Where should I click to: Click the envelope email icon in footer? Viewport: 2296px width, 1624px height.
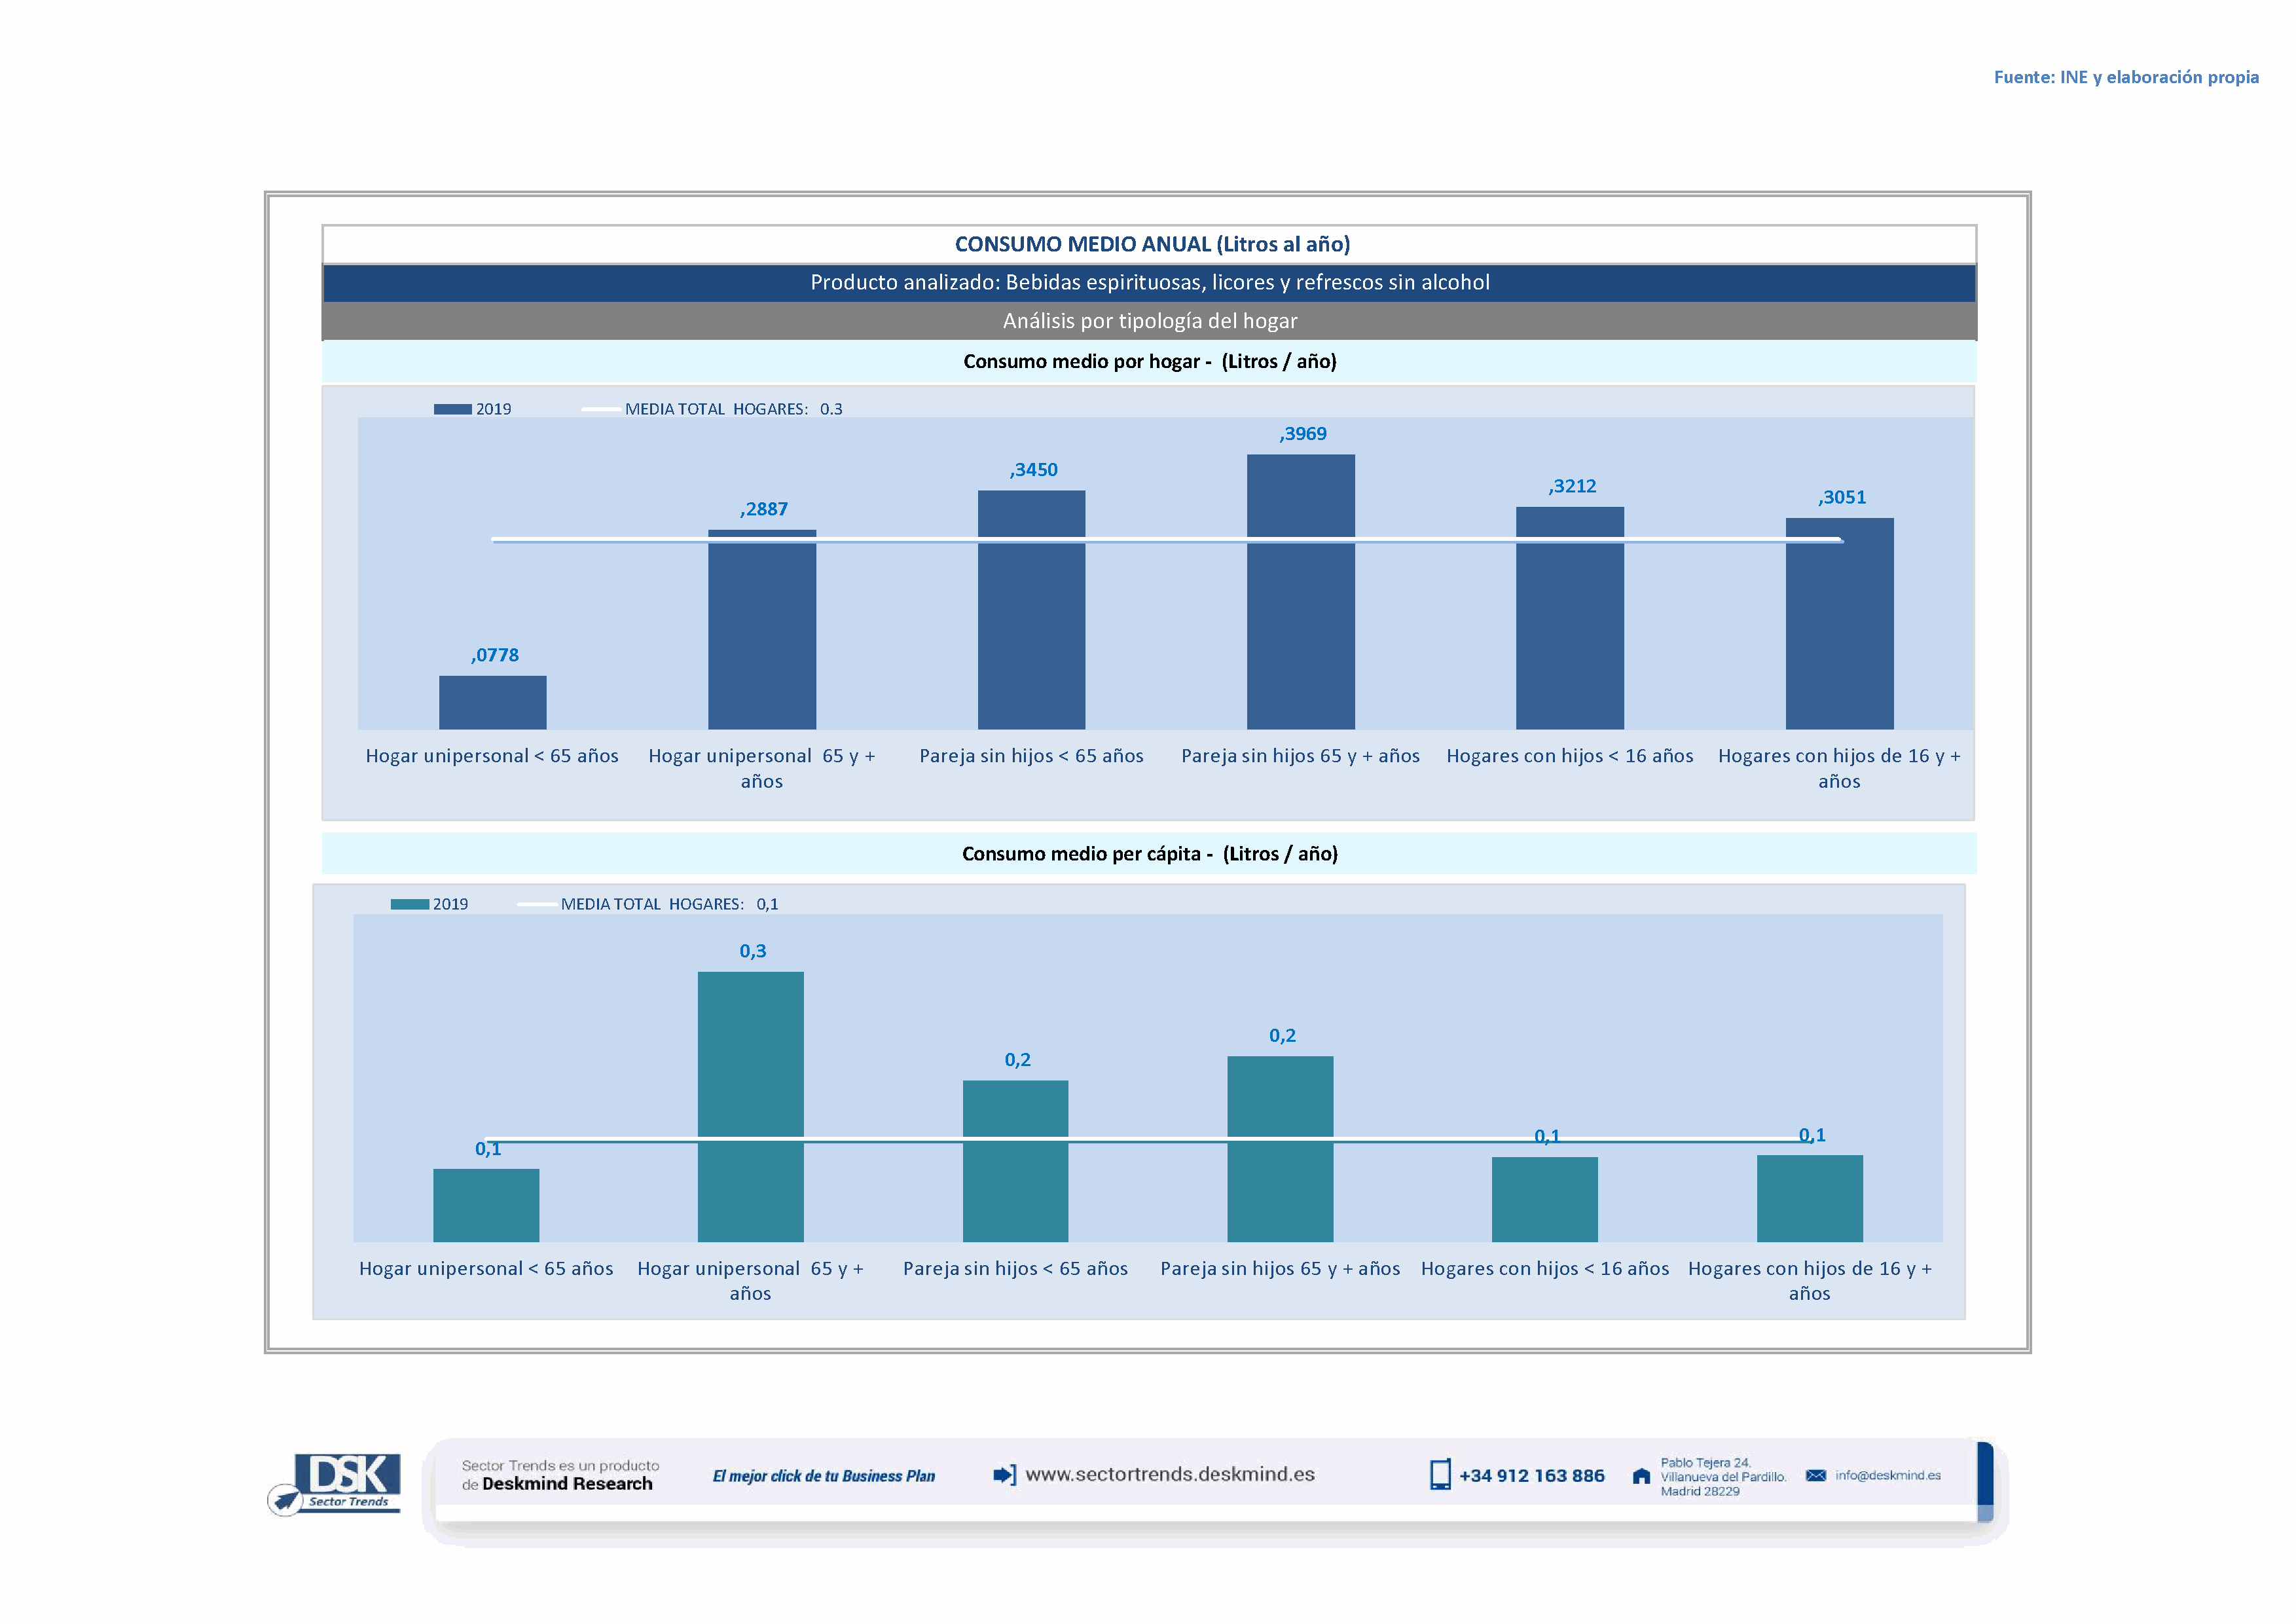tap(1816, 1476)
